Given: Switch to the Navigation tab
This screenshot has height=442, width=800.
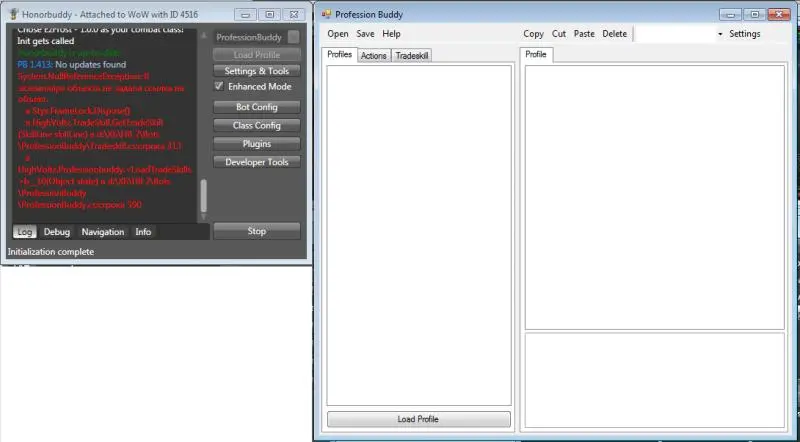Looking at the screenshot, I should tap(103, 232).
